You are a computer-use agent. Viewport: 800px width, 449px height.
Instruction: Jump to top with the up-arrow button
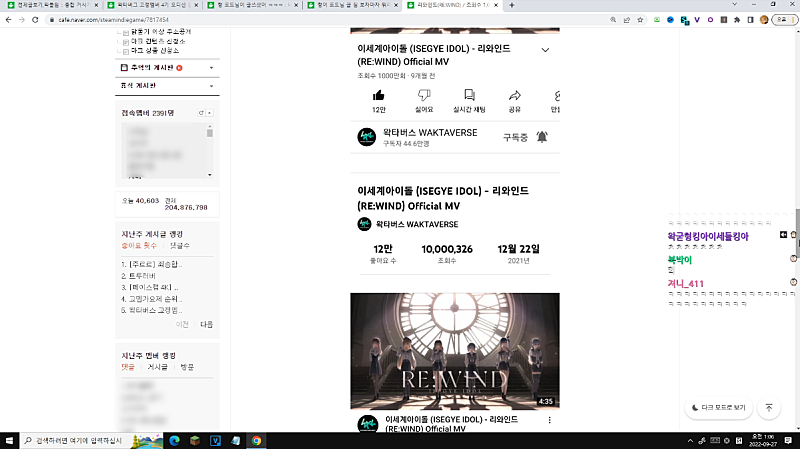click(769, 408)
